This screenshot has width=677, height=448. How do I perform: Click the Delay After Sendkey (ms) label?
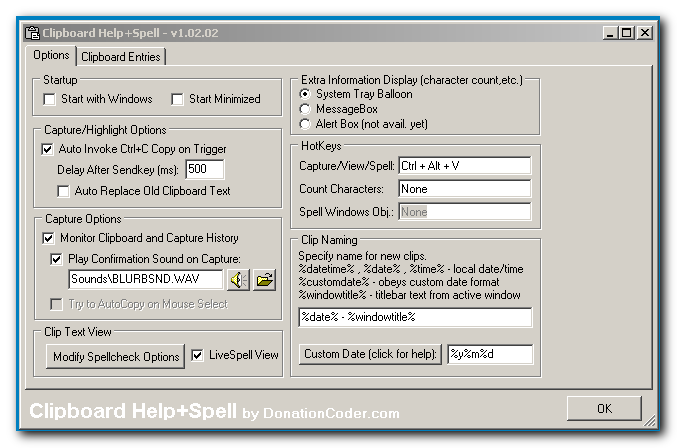118,170
